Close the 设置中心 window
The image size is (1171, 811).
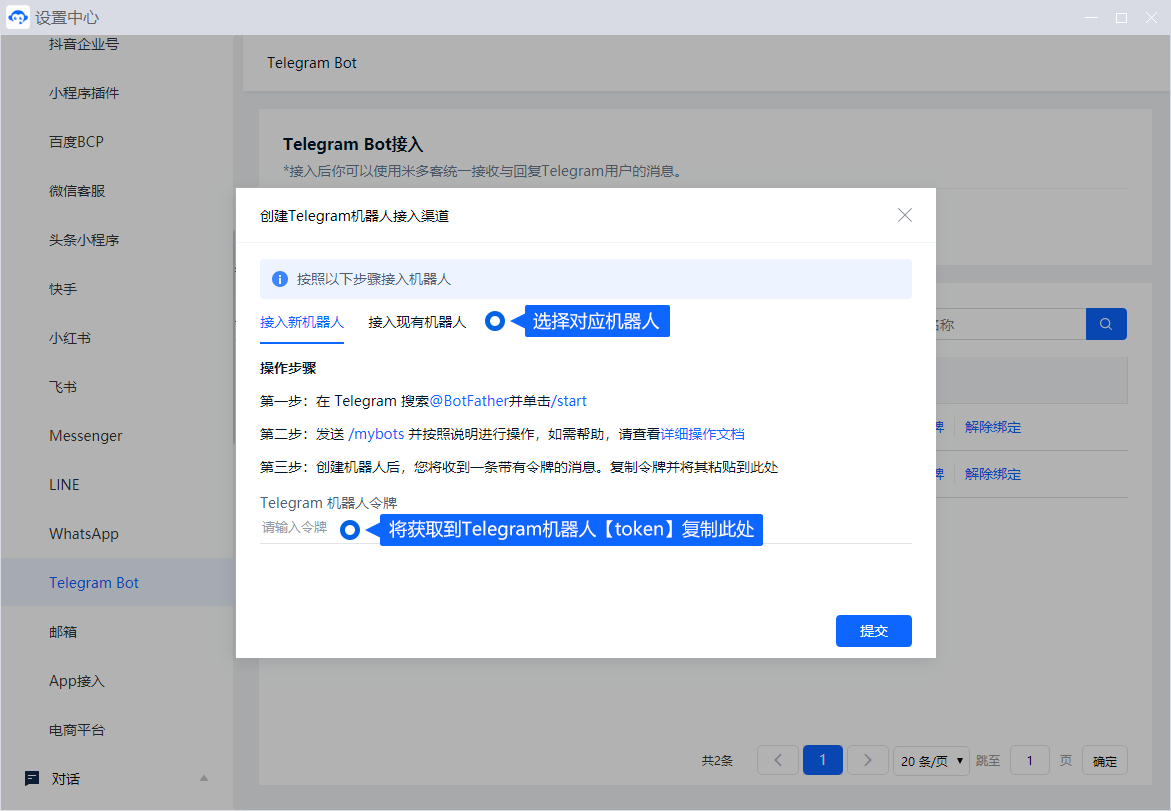1151,17
